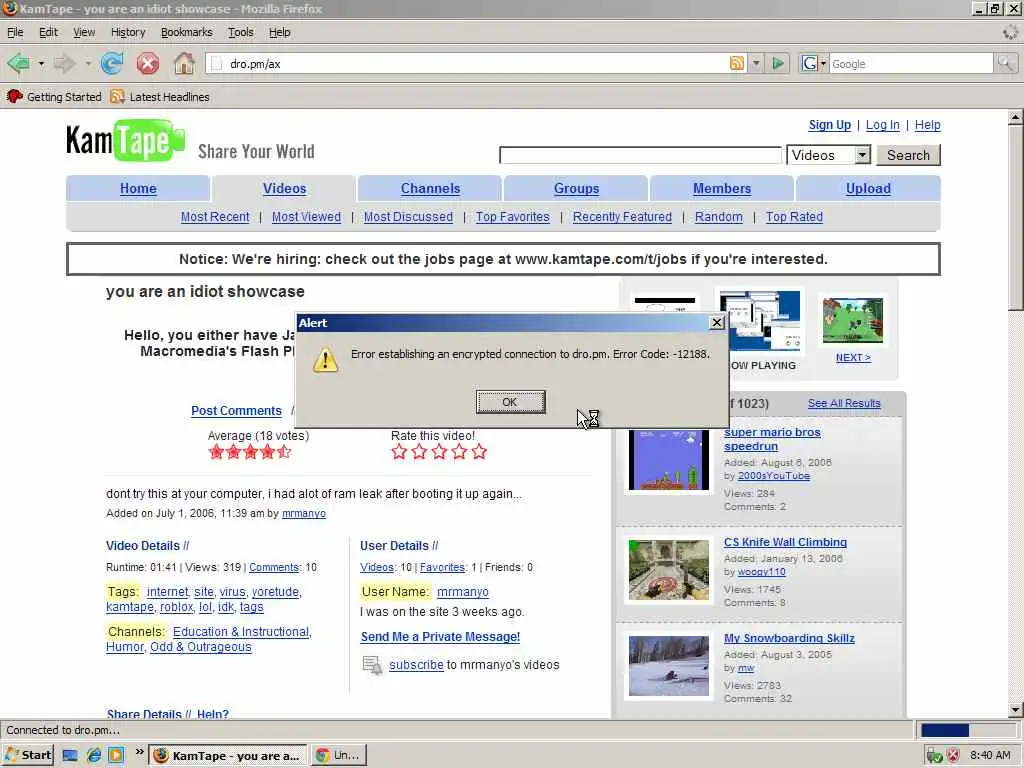The image size is (1024, 768).
Task: Switch to the Groups tab
Action: click(576, 188)
